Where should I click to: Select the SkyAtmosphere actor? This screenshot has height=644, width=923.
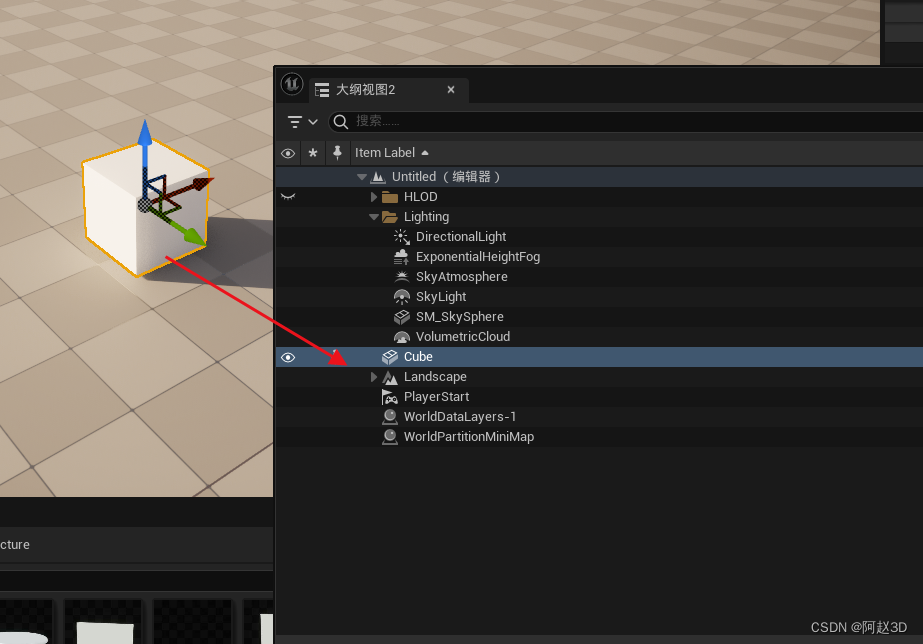[x=462, y=277]
